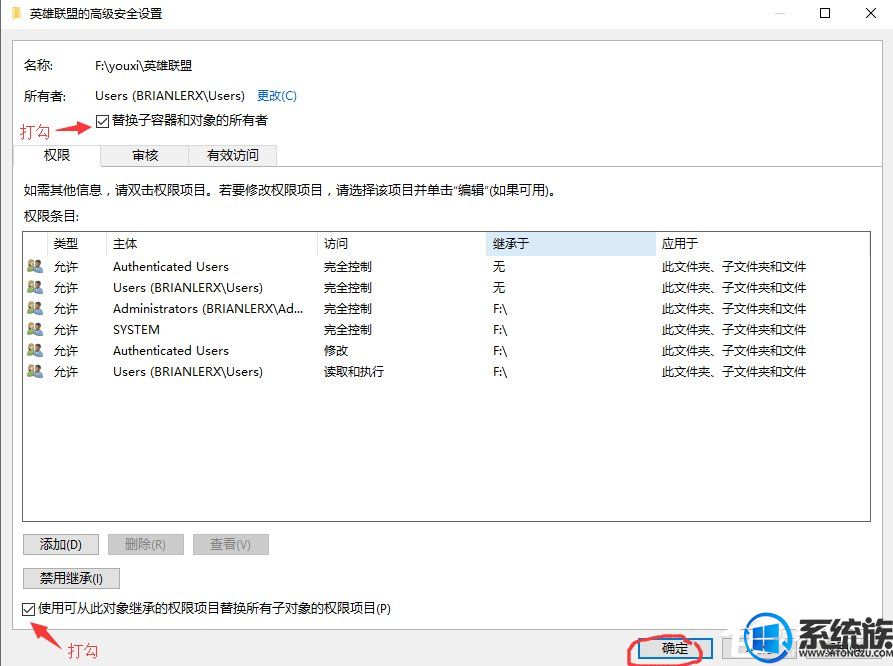Screen dimensions: 893x666
Task: Toggle 替换子容器和对象的所有者 checkbox
Action: click(103, 121)
